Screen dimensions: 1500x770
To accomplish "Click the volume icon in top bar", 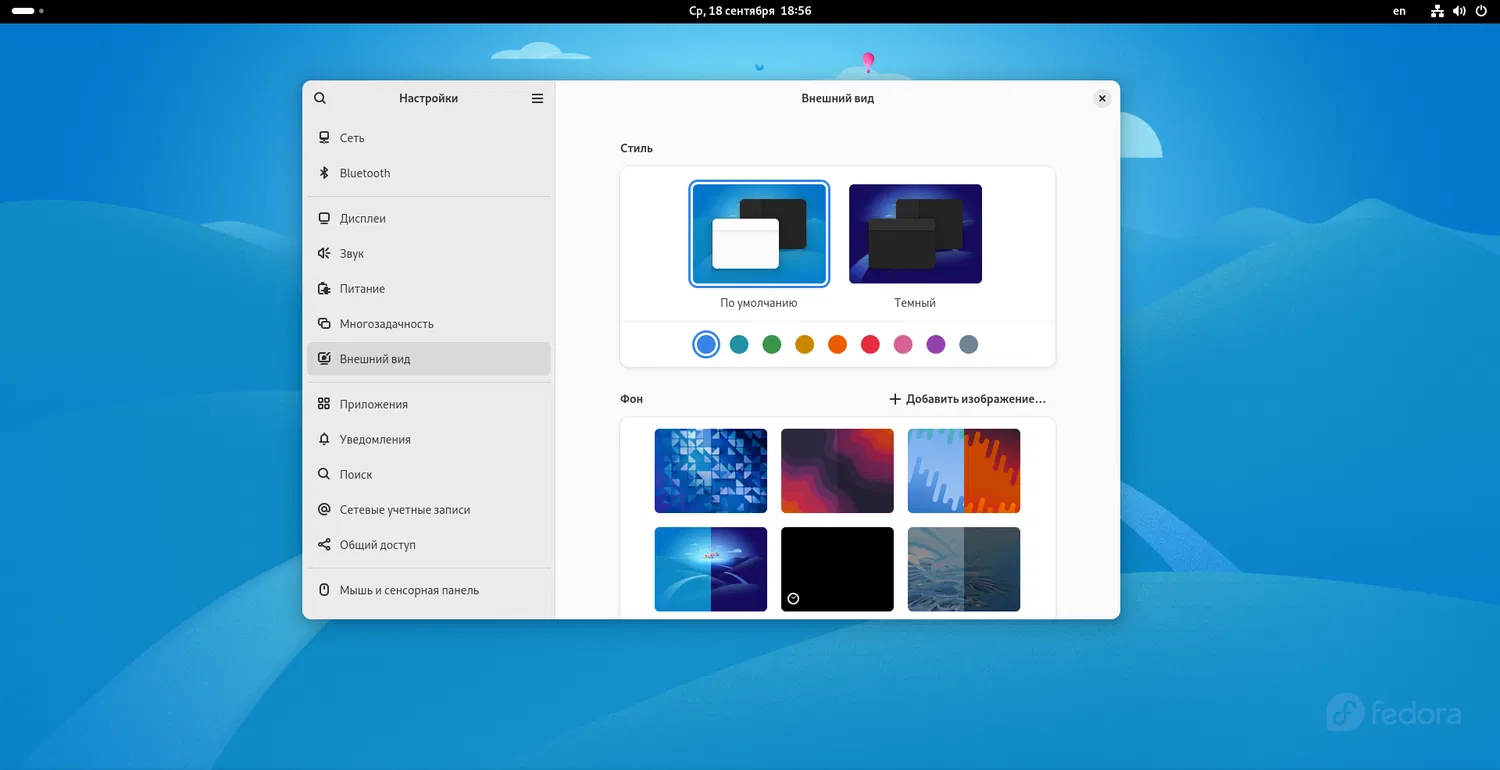I will [x=1459, y=11].
